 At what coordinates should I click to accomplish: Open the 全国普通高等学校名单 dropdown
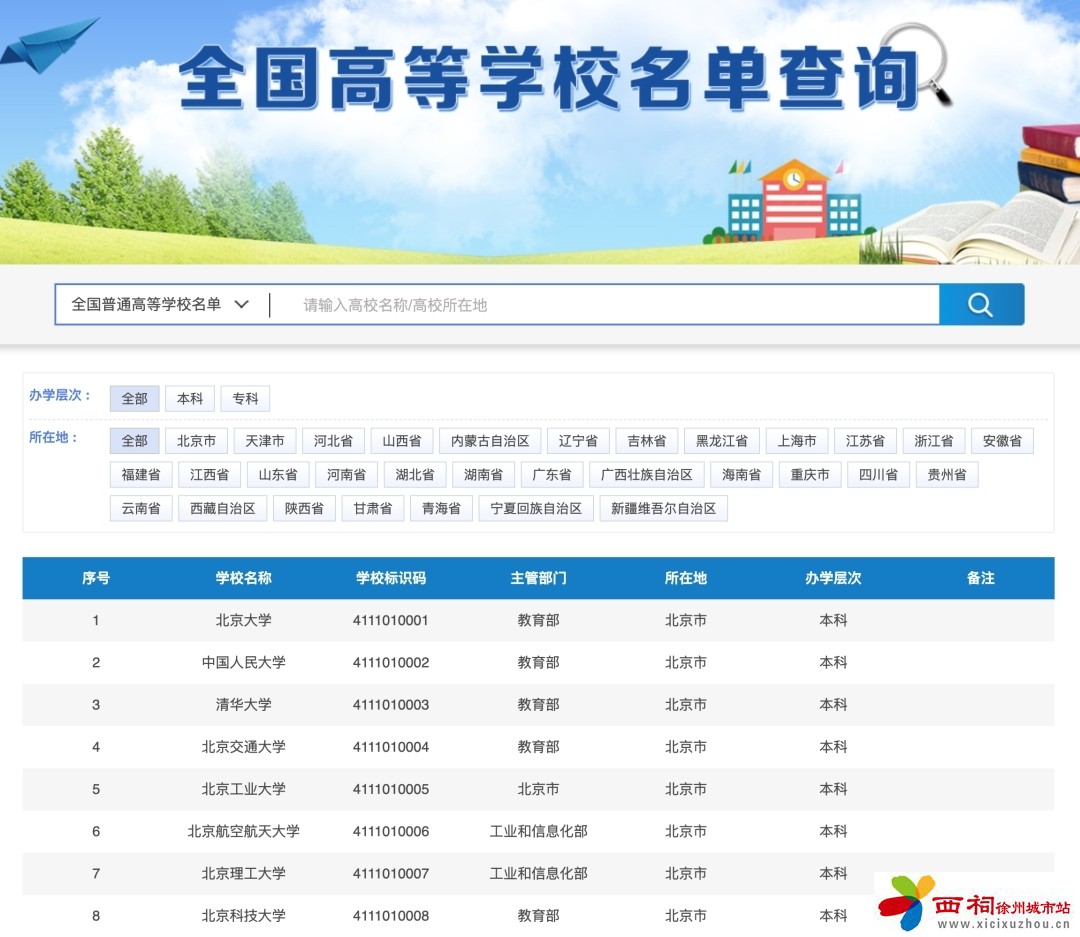coord(160,304)
